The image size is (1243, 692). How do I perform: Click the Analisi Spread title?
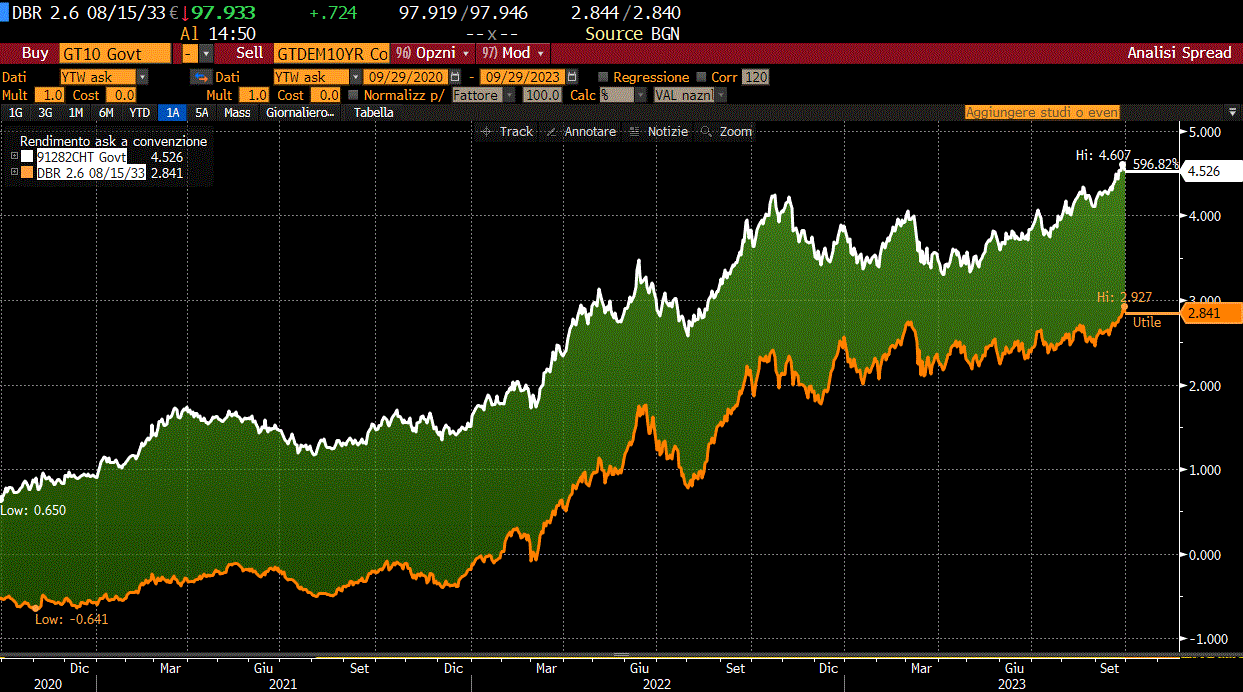pyautogui.click(x=1179, y=53)
